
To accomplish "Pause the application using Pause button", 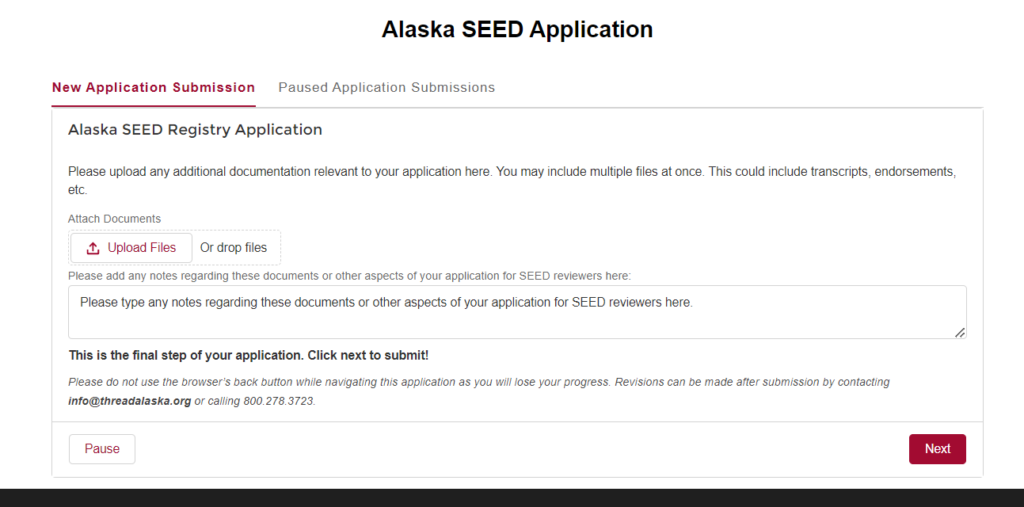I will click(x=102, y=449).
